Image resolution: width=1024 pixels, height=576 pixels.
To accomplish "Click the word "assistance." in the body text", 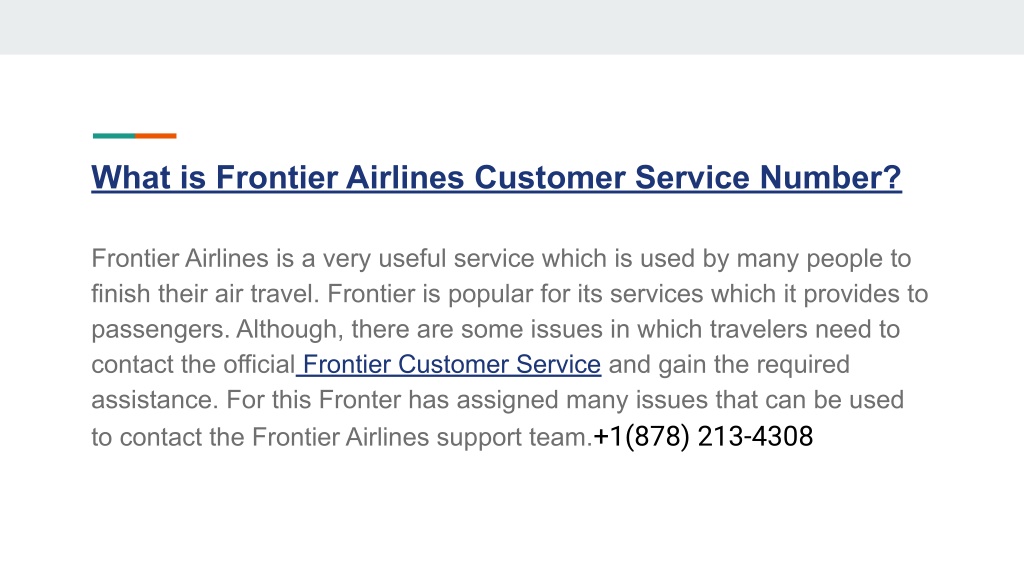I will (155, 400).
